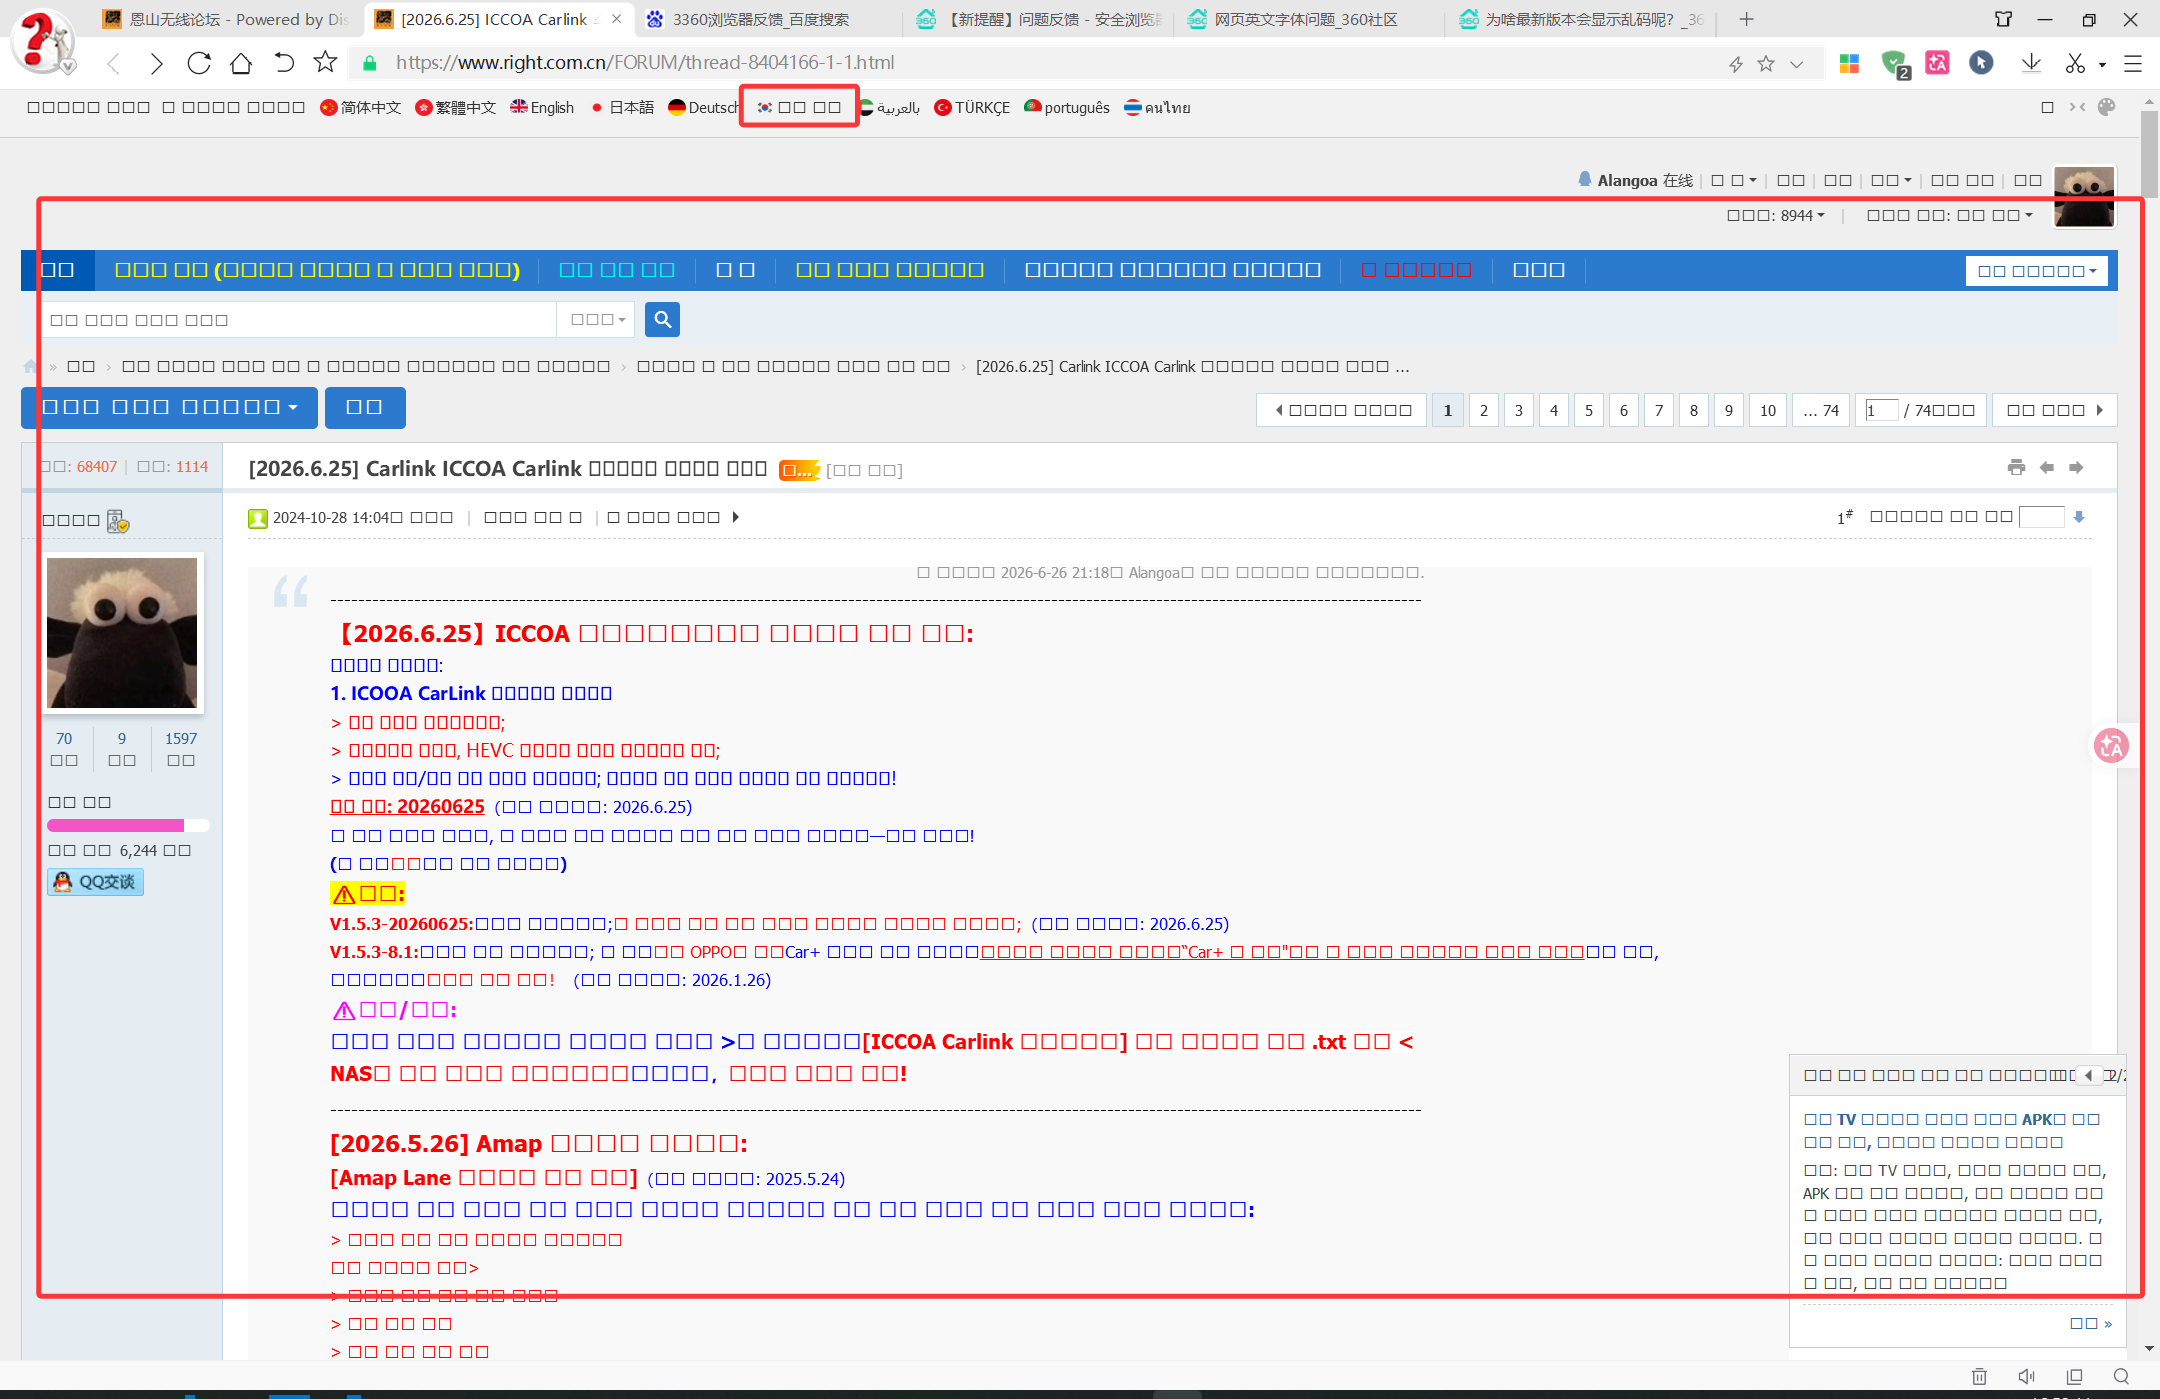Open the green shield extension with badge 2

pyautogui.click(x=1894, y=63)
